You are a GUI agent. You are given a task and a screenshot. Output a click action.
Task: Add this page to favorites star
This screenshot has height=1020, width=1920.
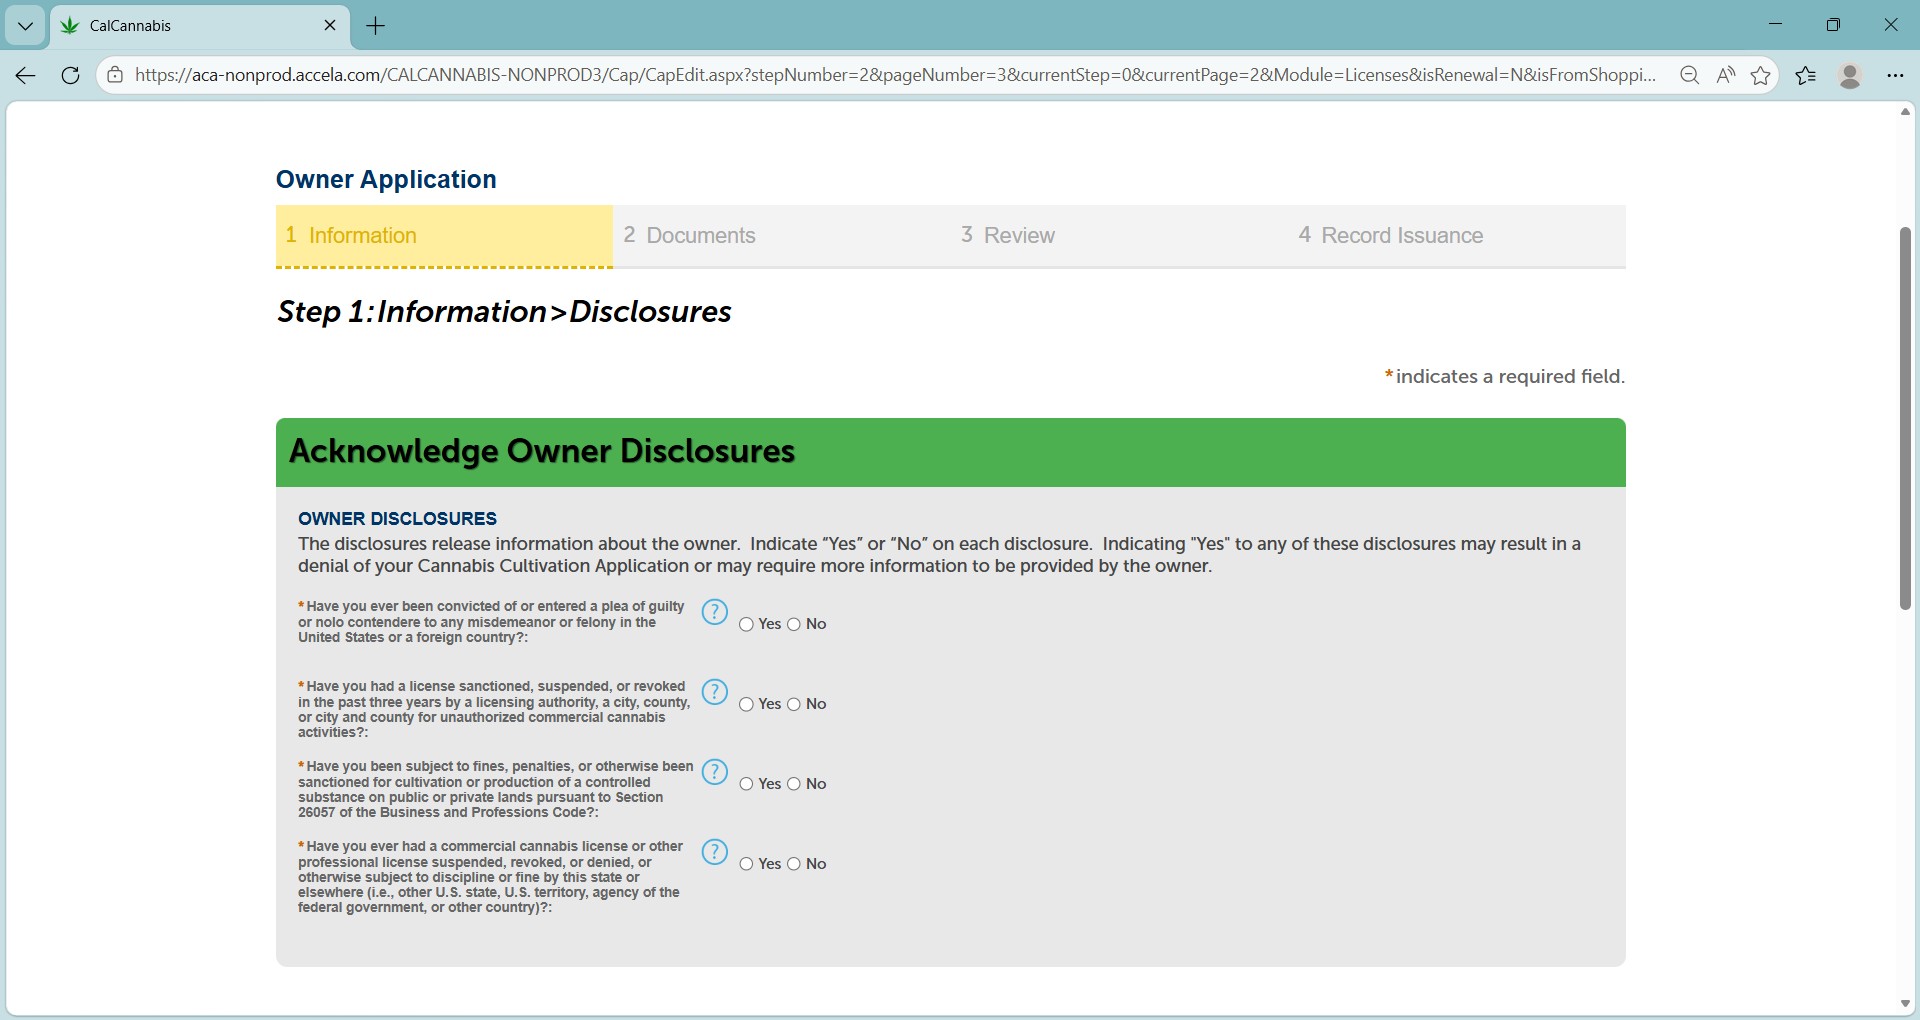click(1761, 75)
